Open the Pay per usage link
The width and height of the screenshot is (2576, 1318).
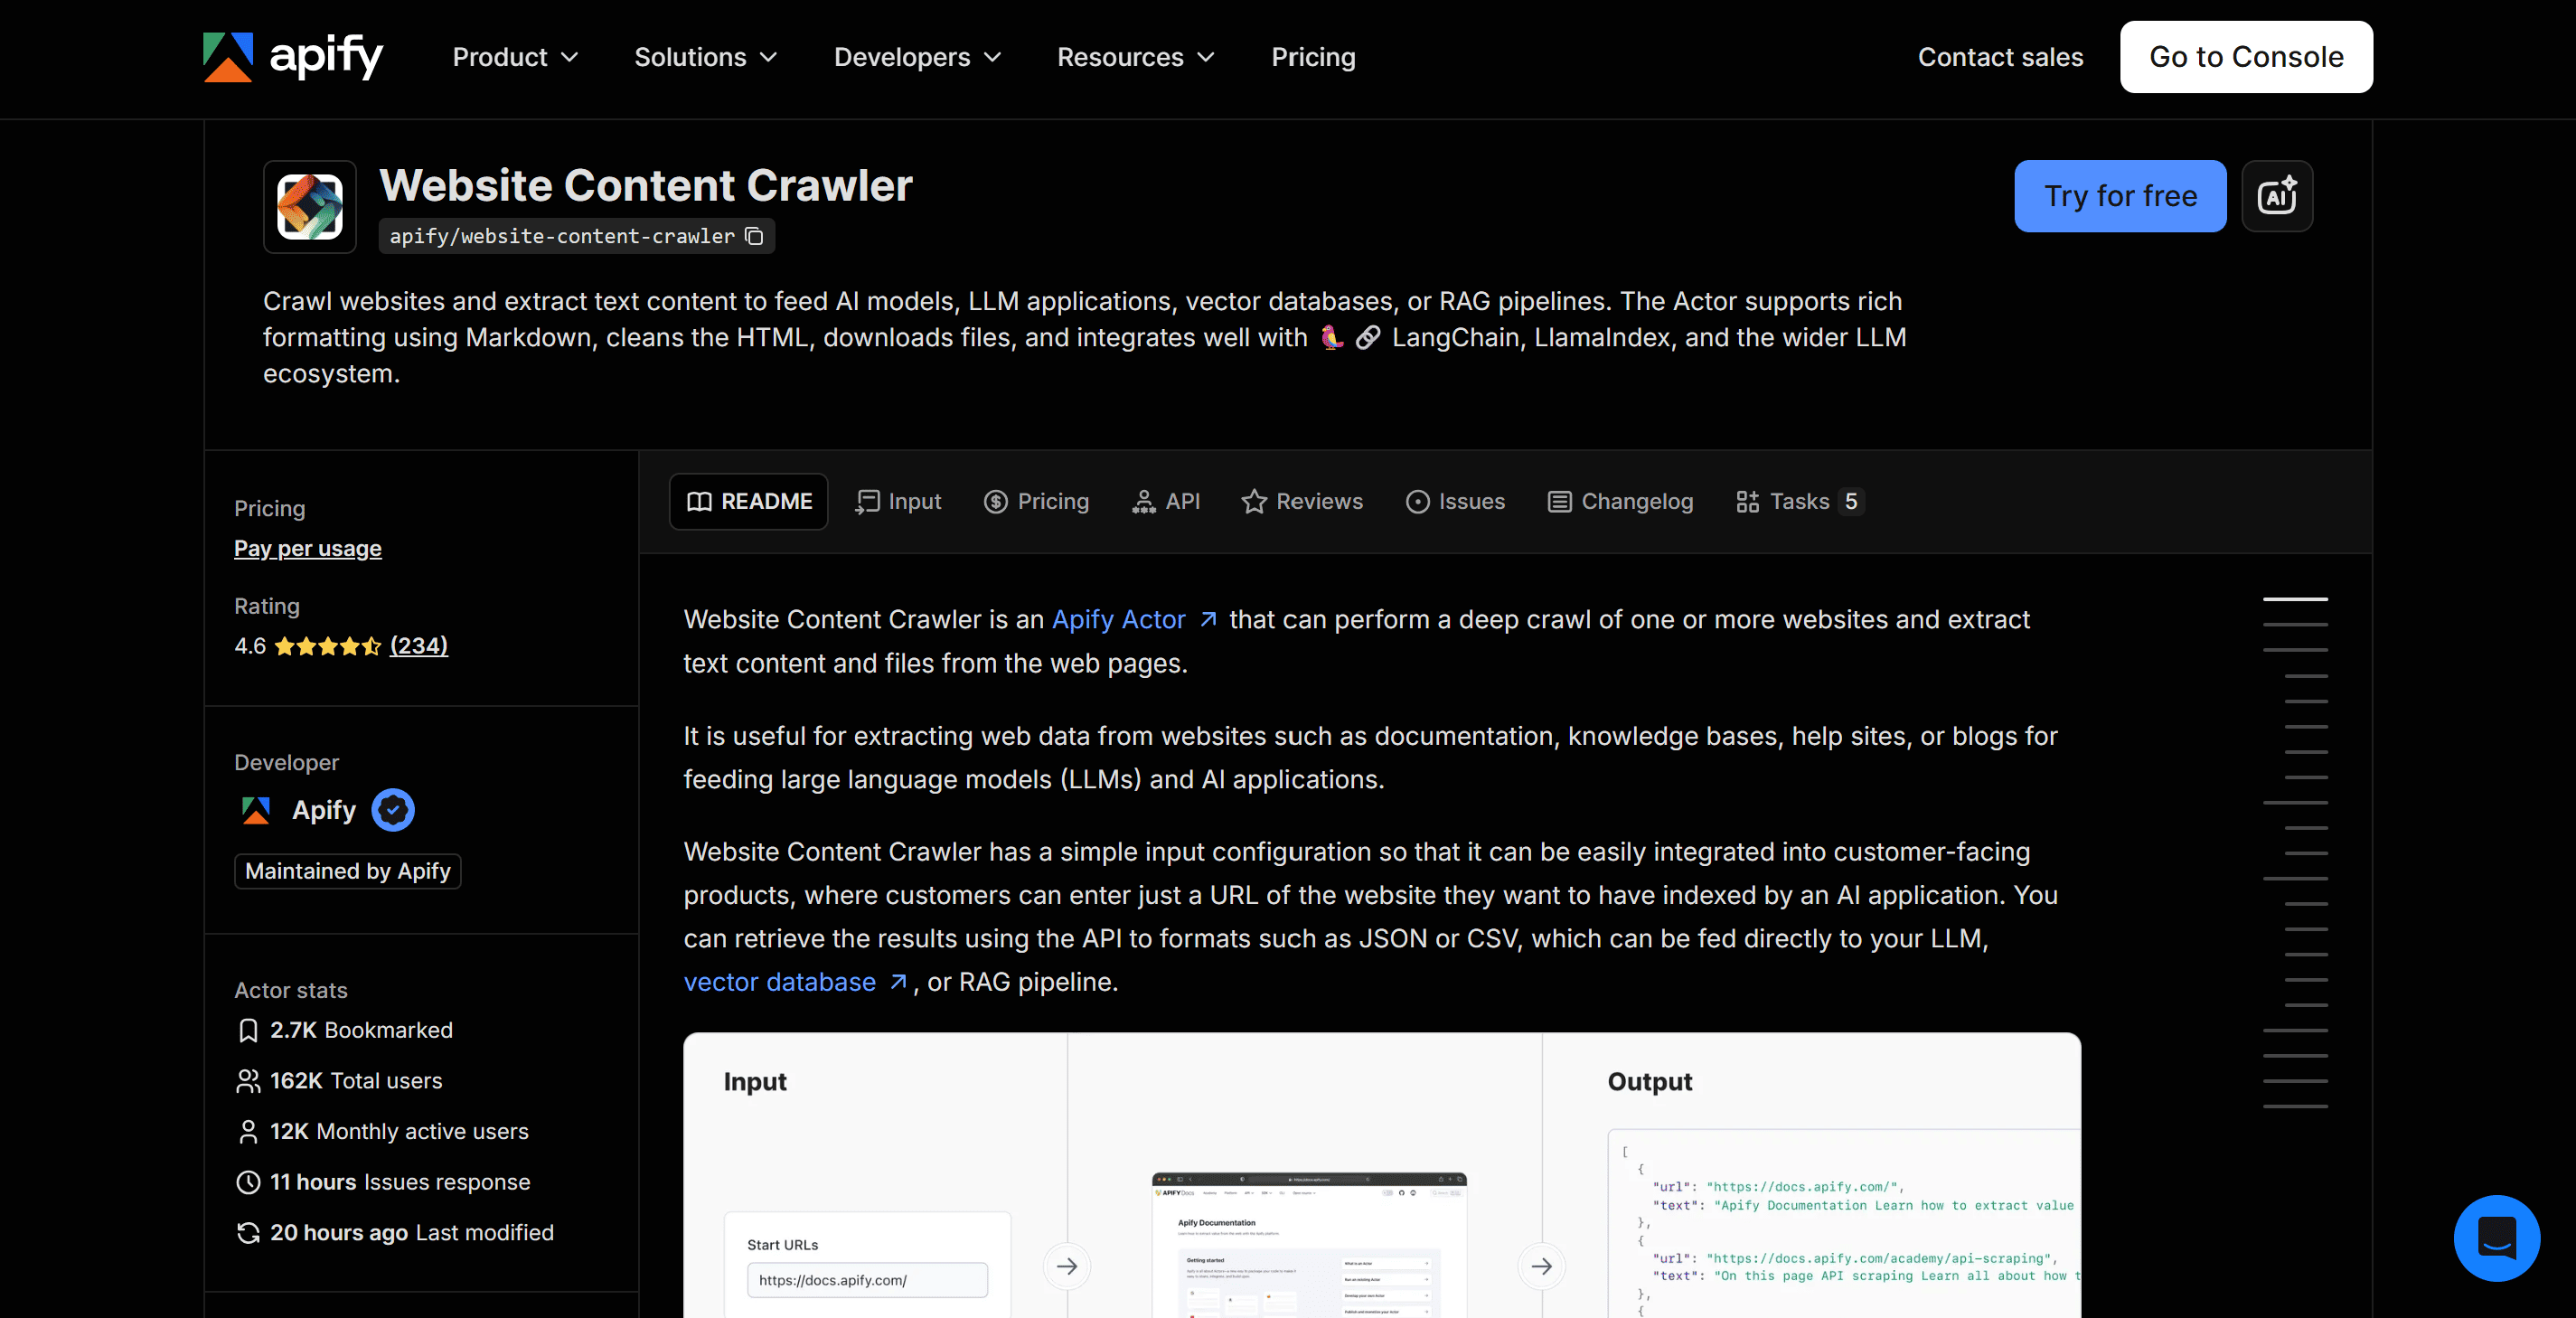tap(308, 549)
